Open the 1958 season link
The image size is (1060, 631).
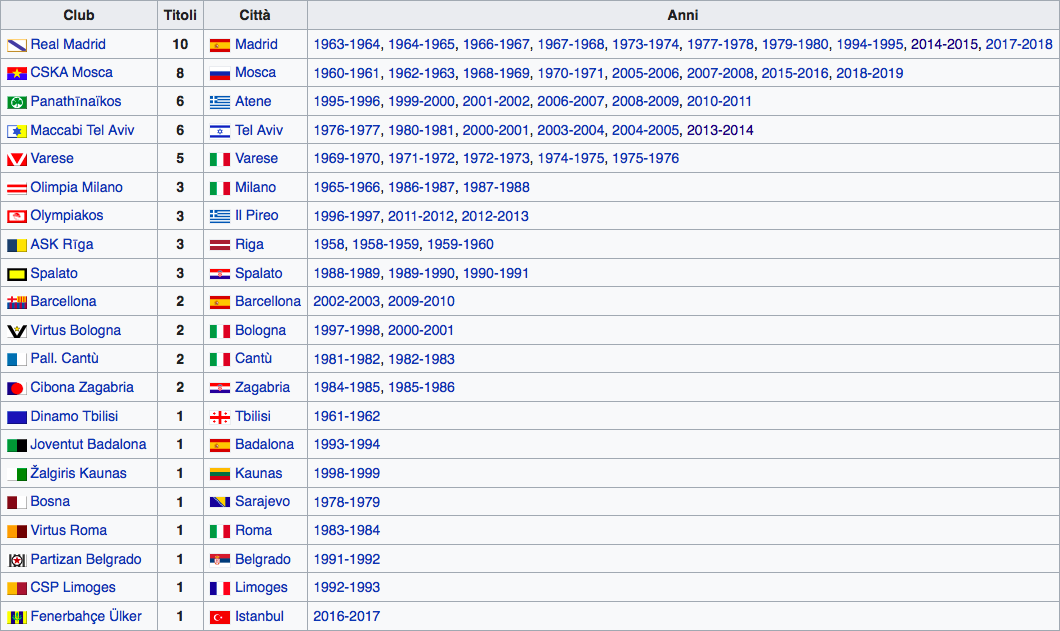329,245
